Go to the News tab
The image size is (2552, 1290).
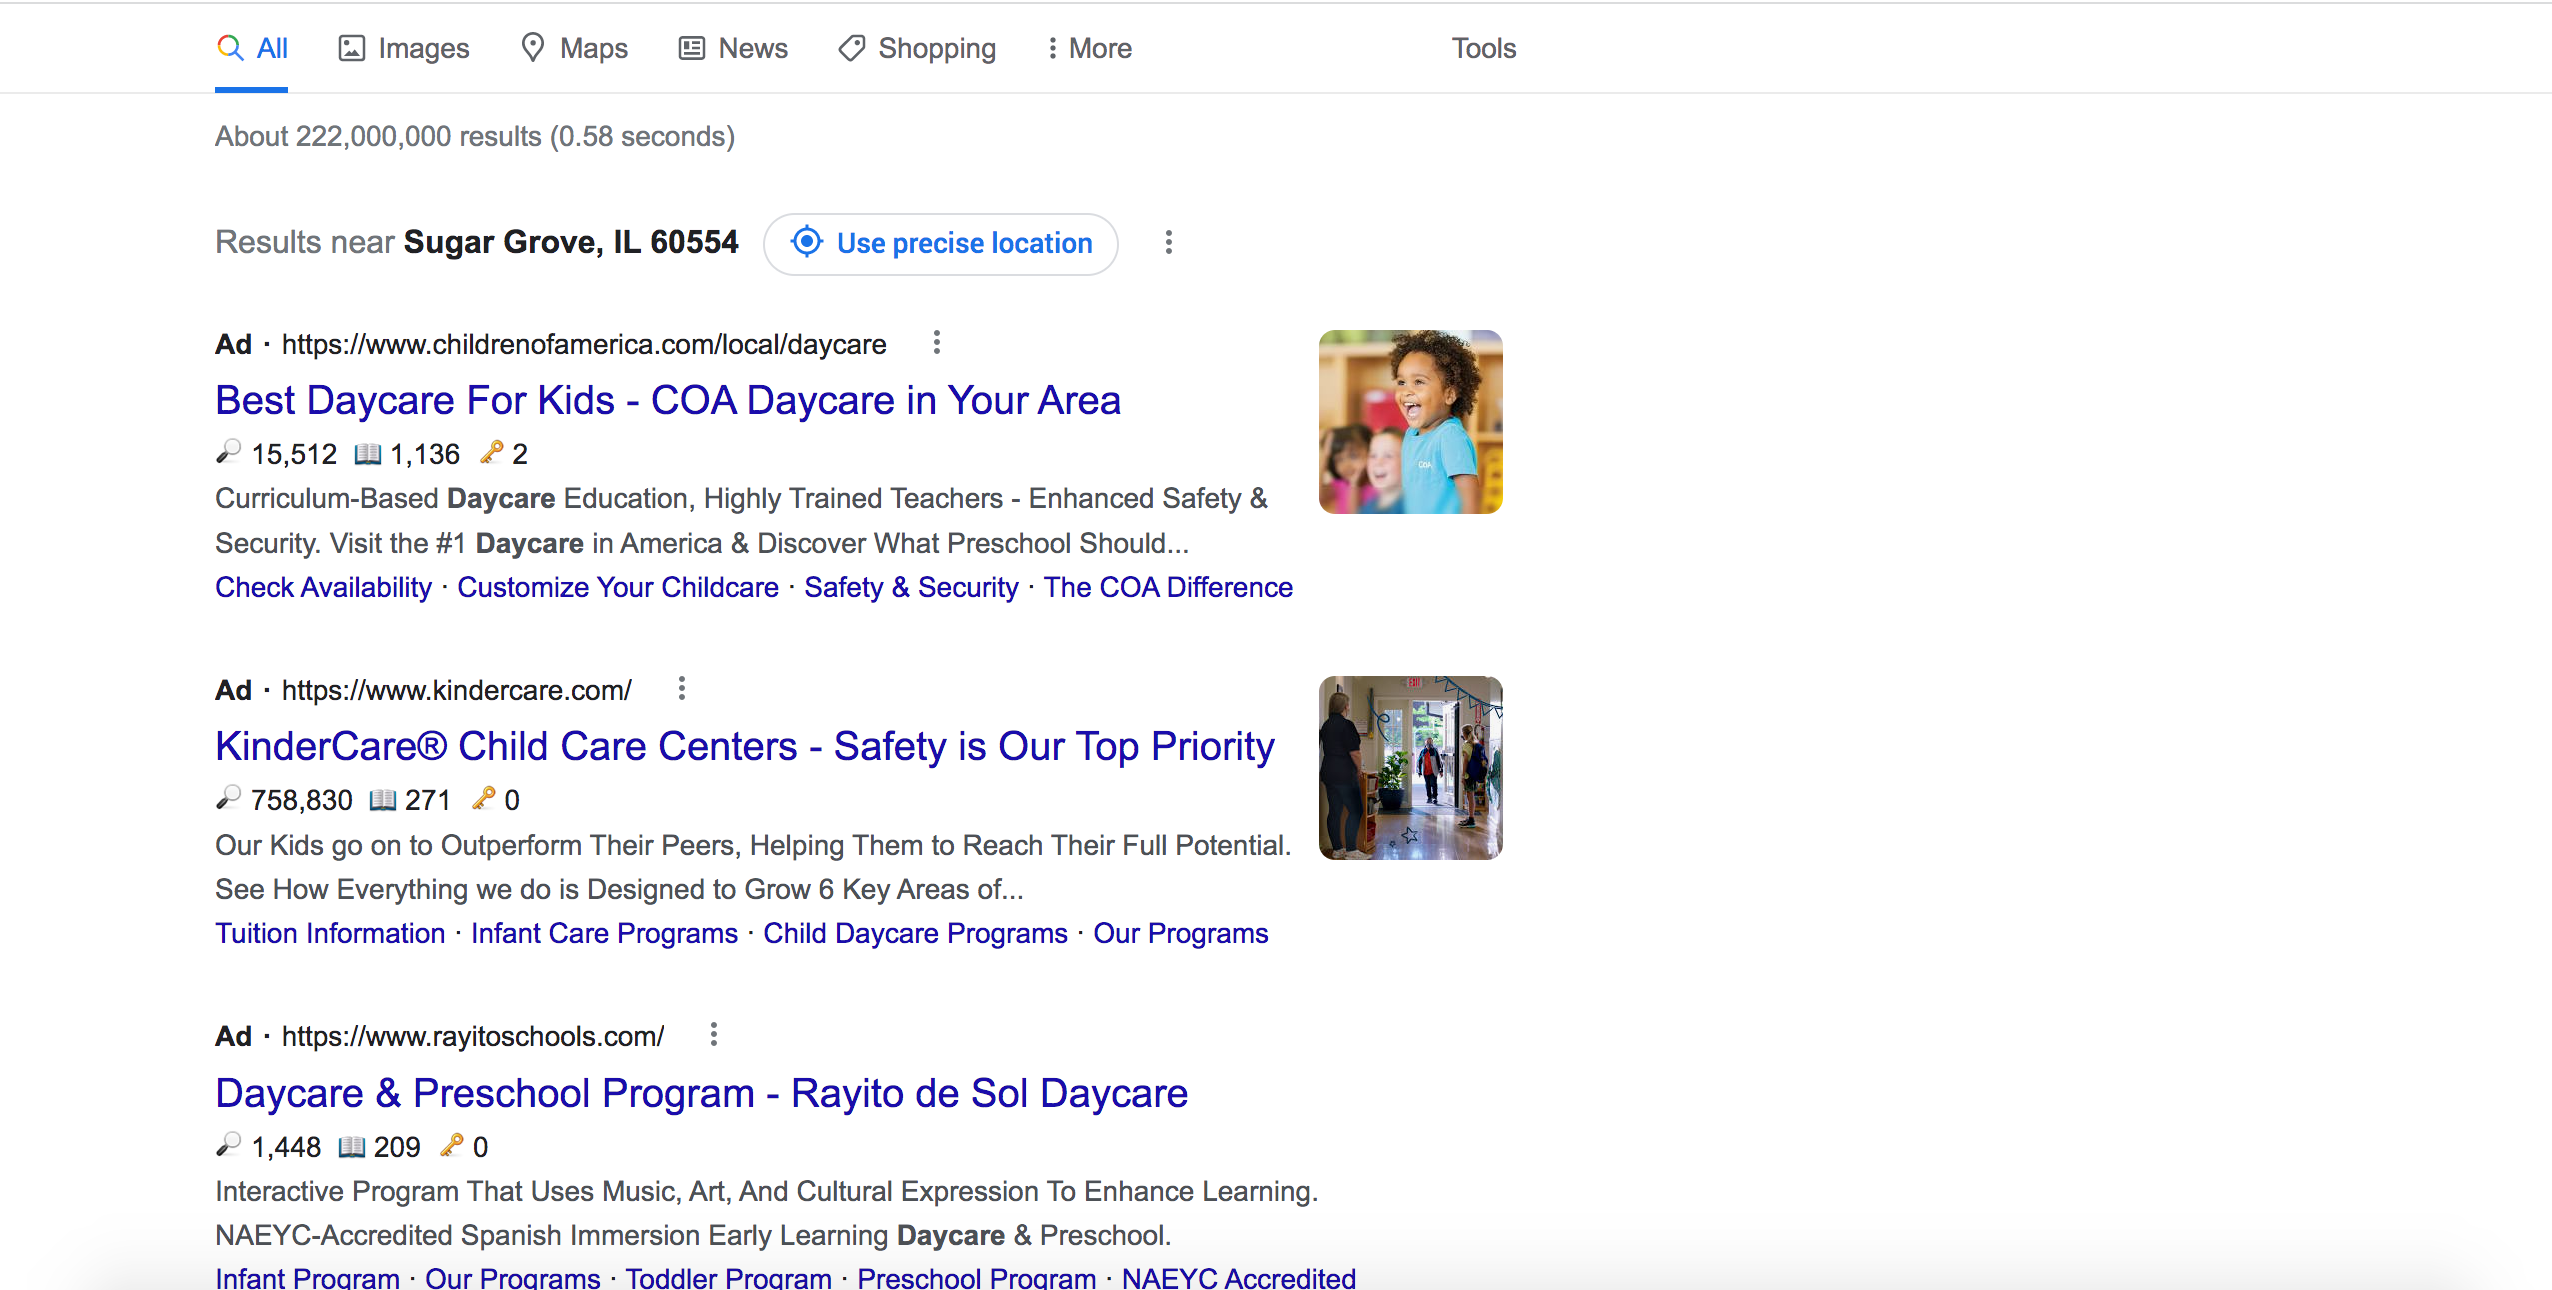pos(733,48)
